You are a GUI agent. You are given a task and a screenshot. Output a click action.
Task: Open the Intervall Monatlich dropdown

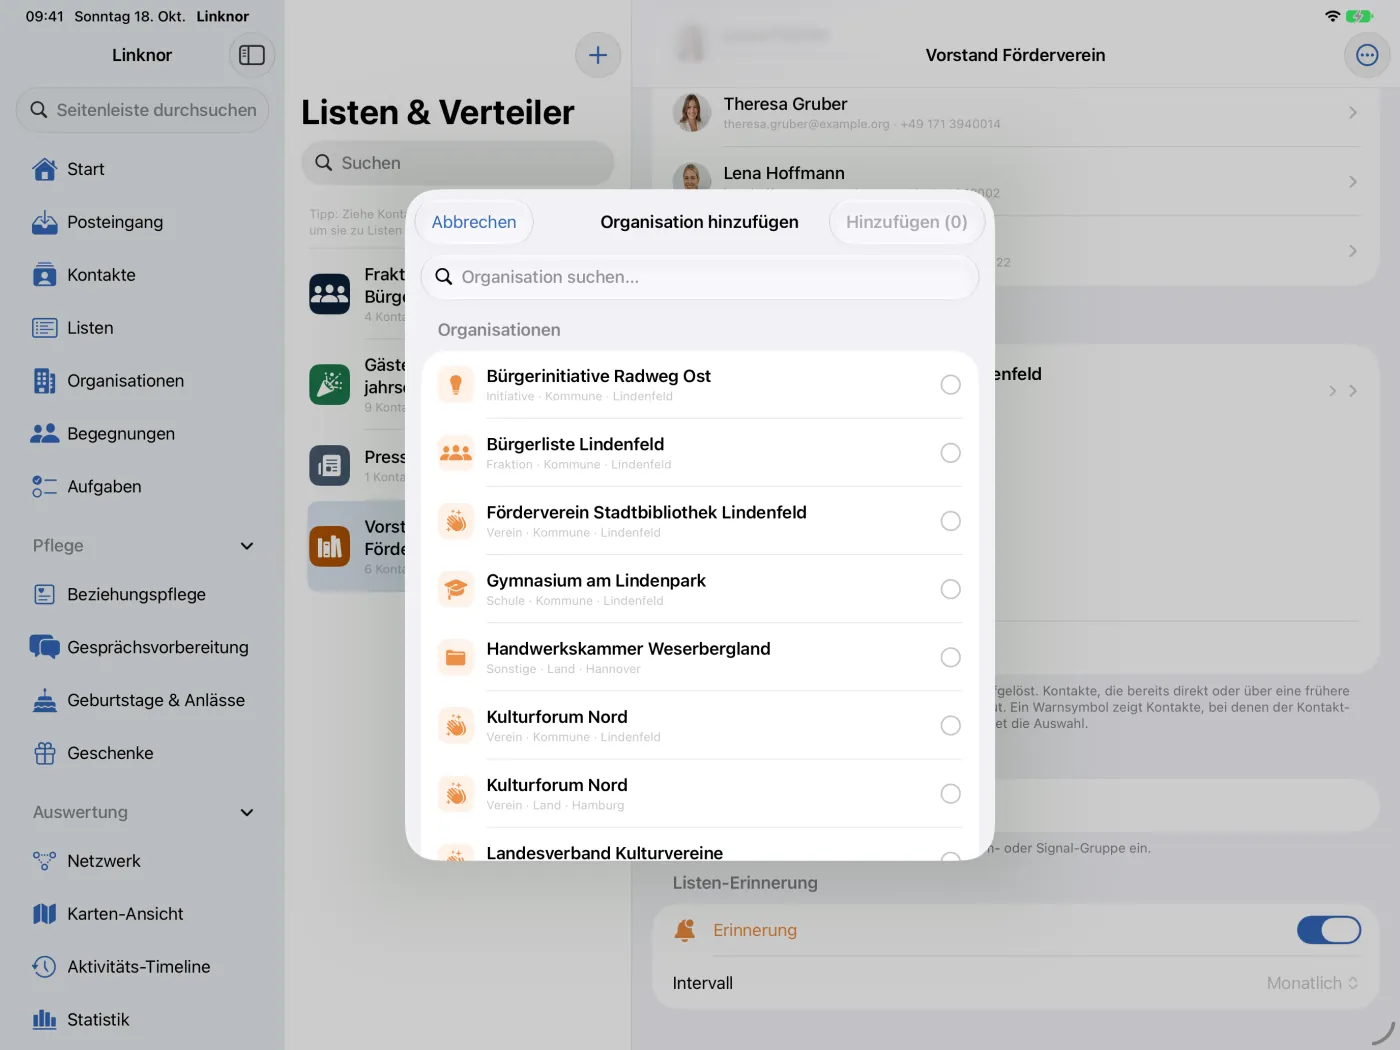(x=1312, y=983)
